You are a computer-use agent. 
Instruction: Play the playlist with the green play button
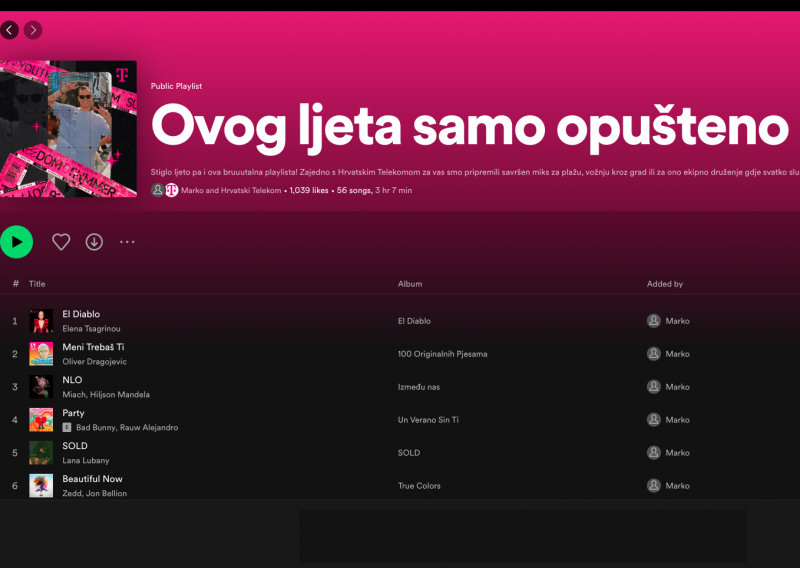(x=16, y=242)
